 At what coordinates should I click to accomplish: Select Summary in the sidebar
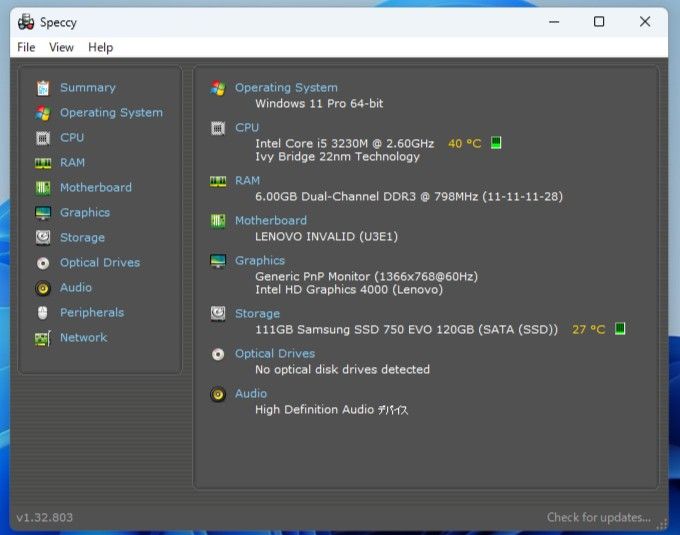pos(88,88)
